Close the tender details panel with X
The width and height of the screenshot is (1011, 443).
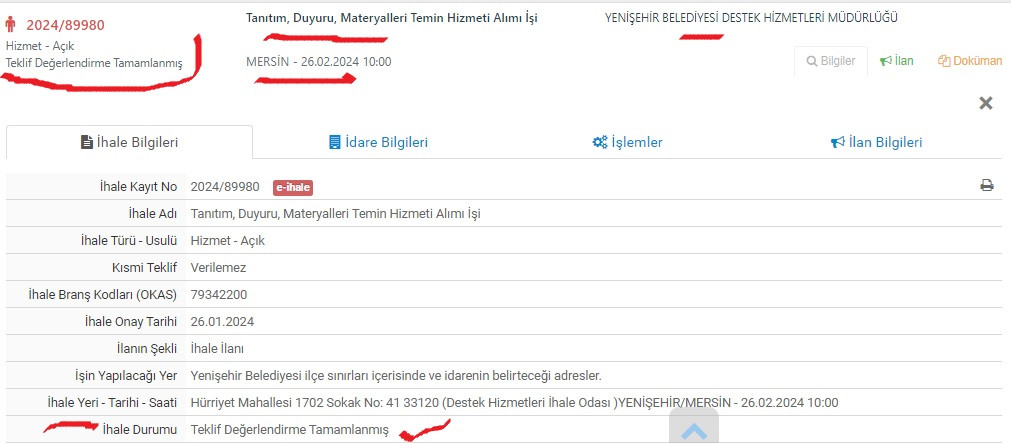986,103
